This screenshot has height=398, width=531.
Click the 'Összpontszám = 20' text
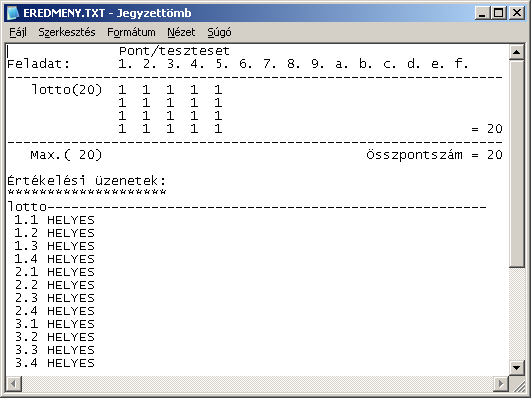(x=434, y=155)
